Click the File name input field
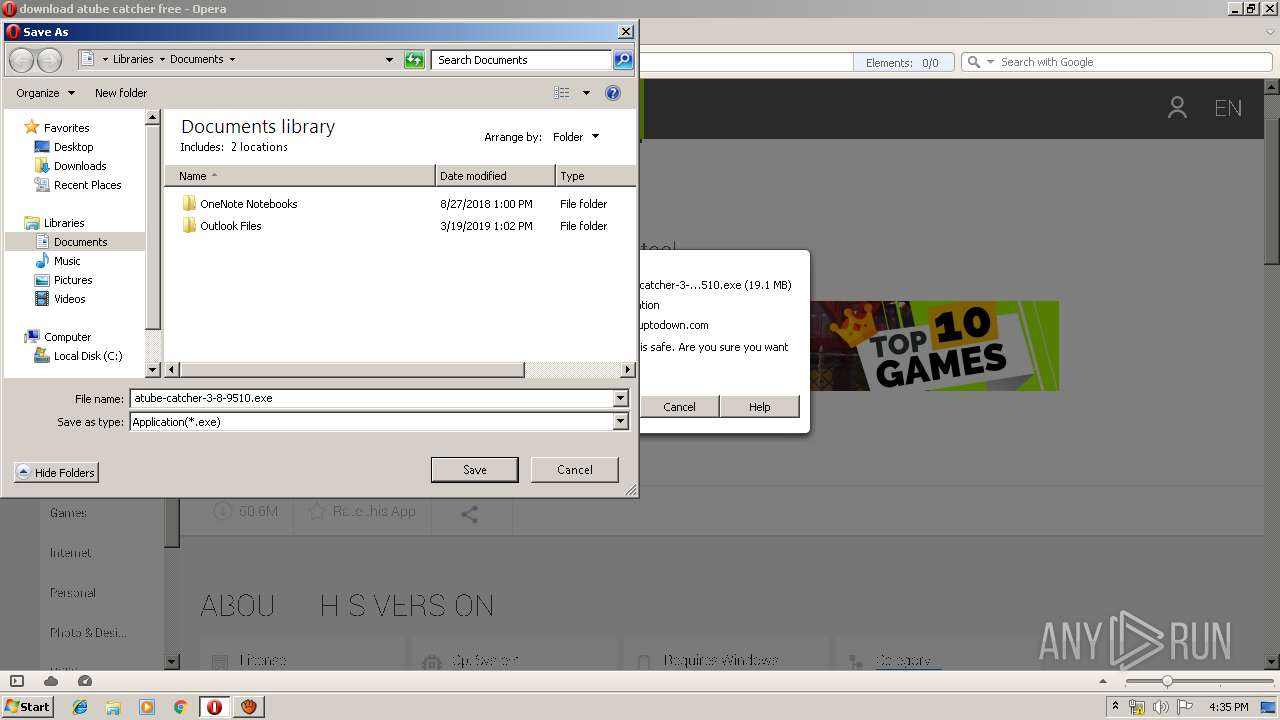Image resolution: width=1280 pixels, height=720 pixels. [x=372, y=398]
